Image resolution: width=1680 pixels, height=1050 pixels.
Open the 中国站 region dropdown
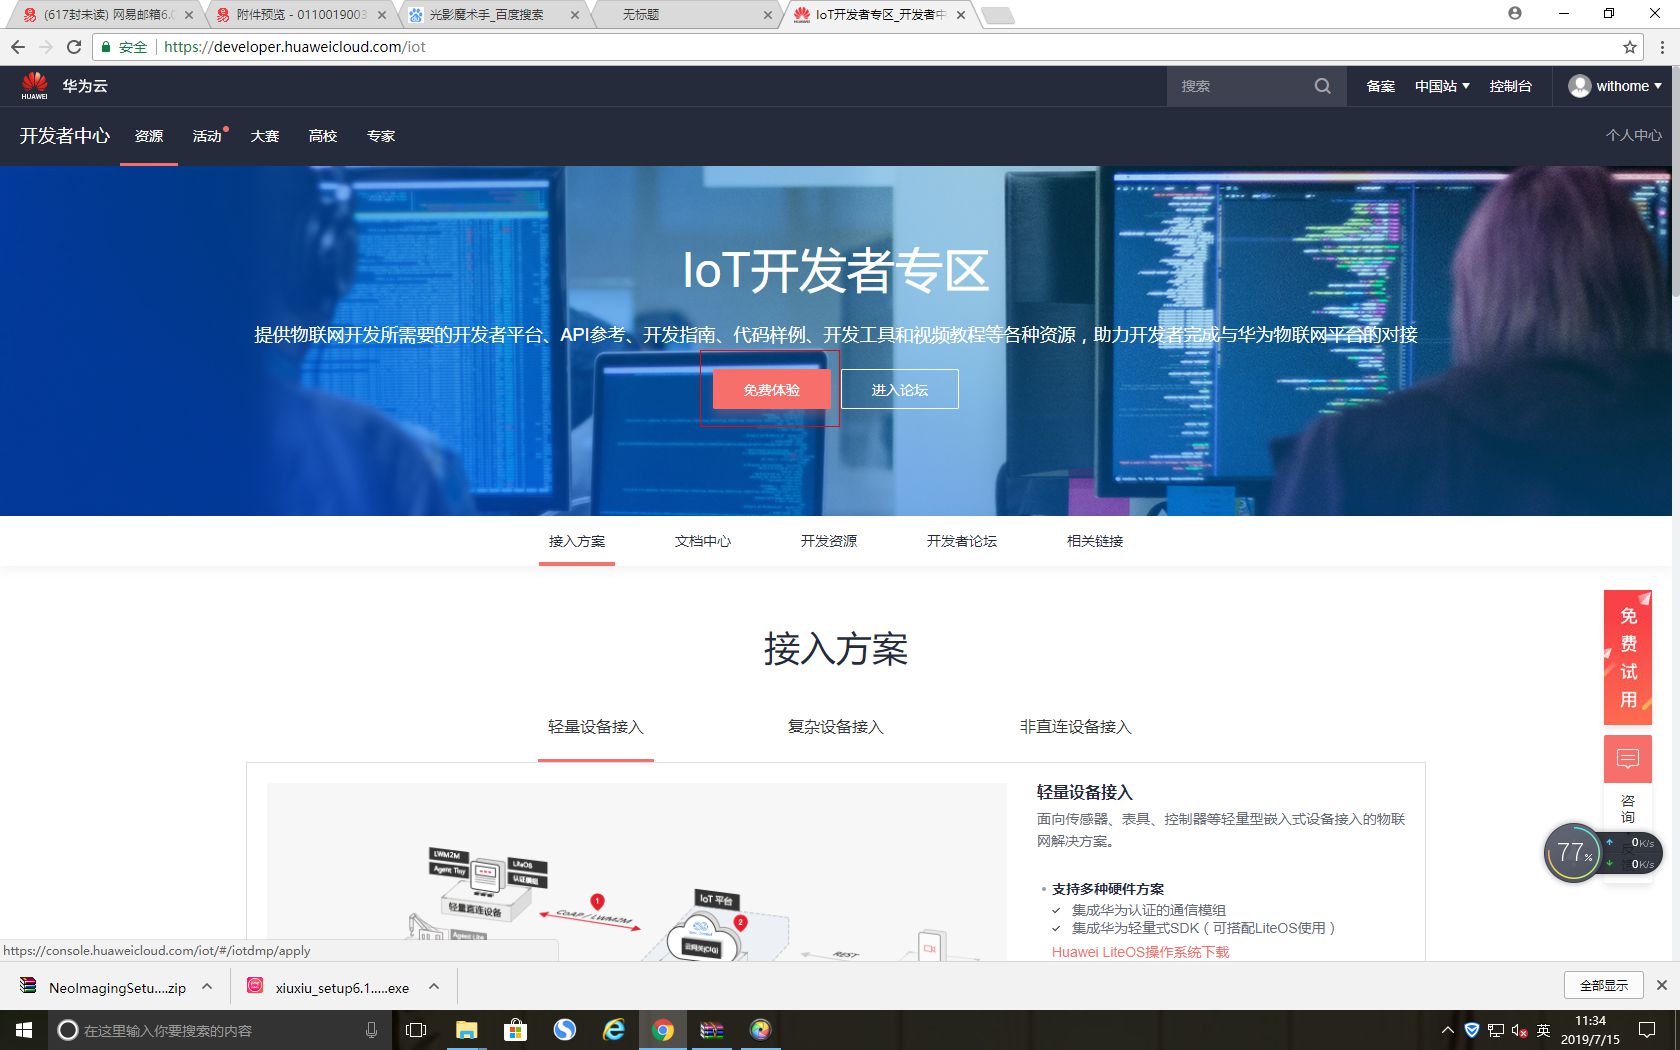[1442, 86]
